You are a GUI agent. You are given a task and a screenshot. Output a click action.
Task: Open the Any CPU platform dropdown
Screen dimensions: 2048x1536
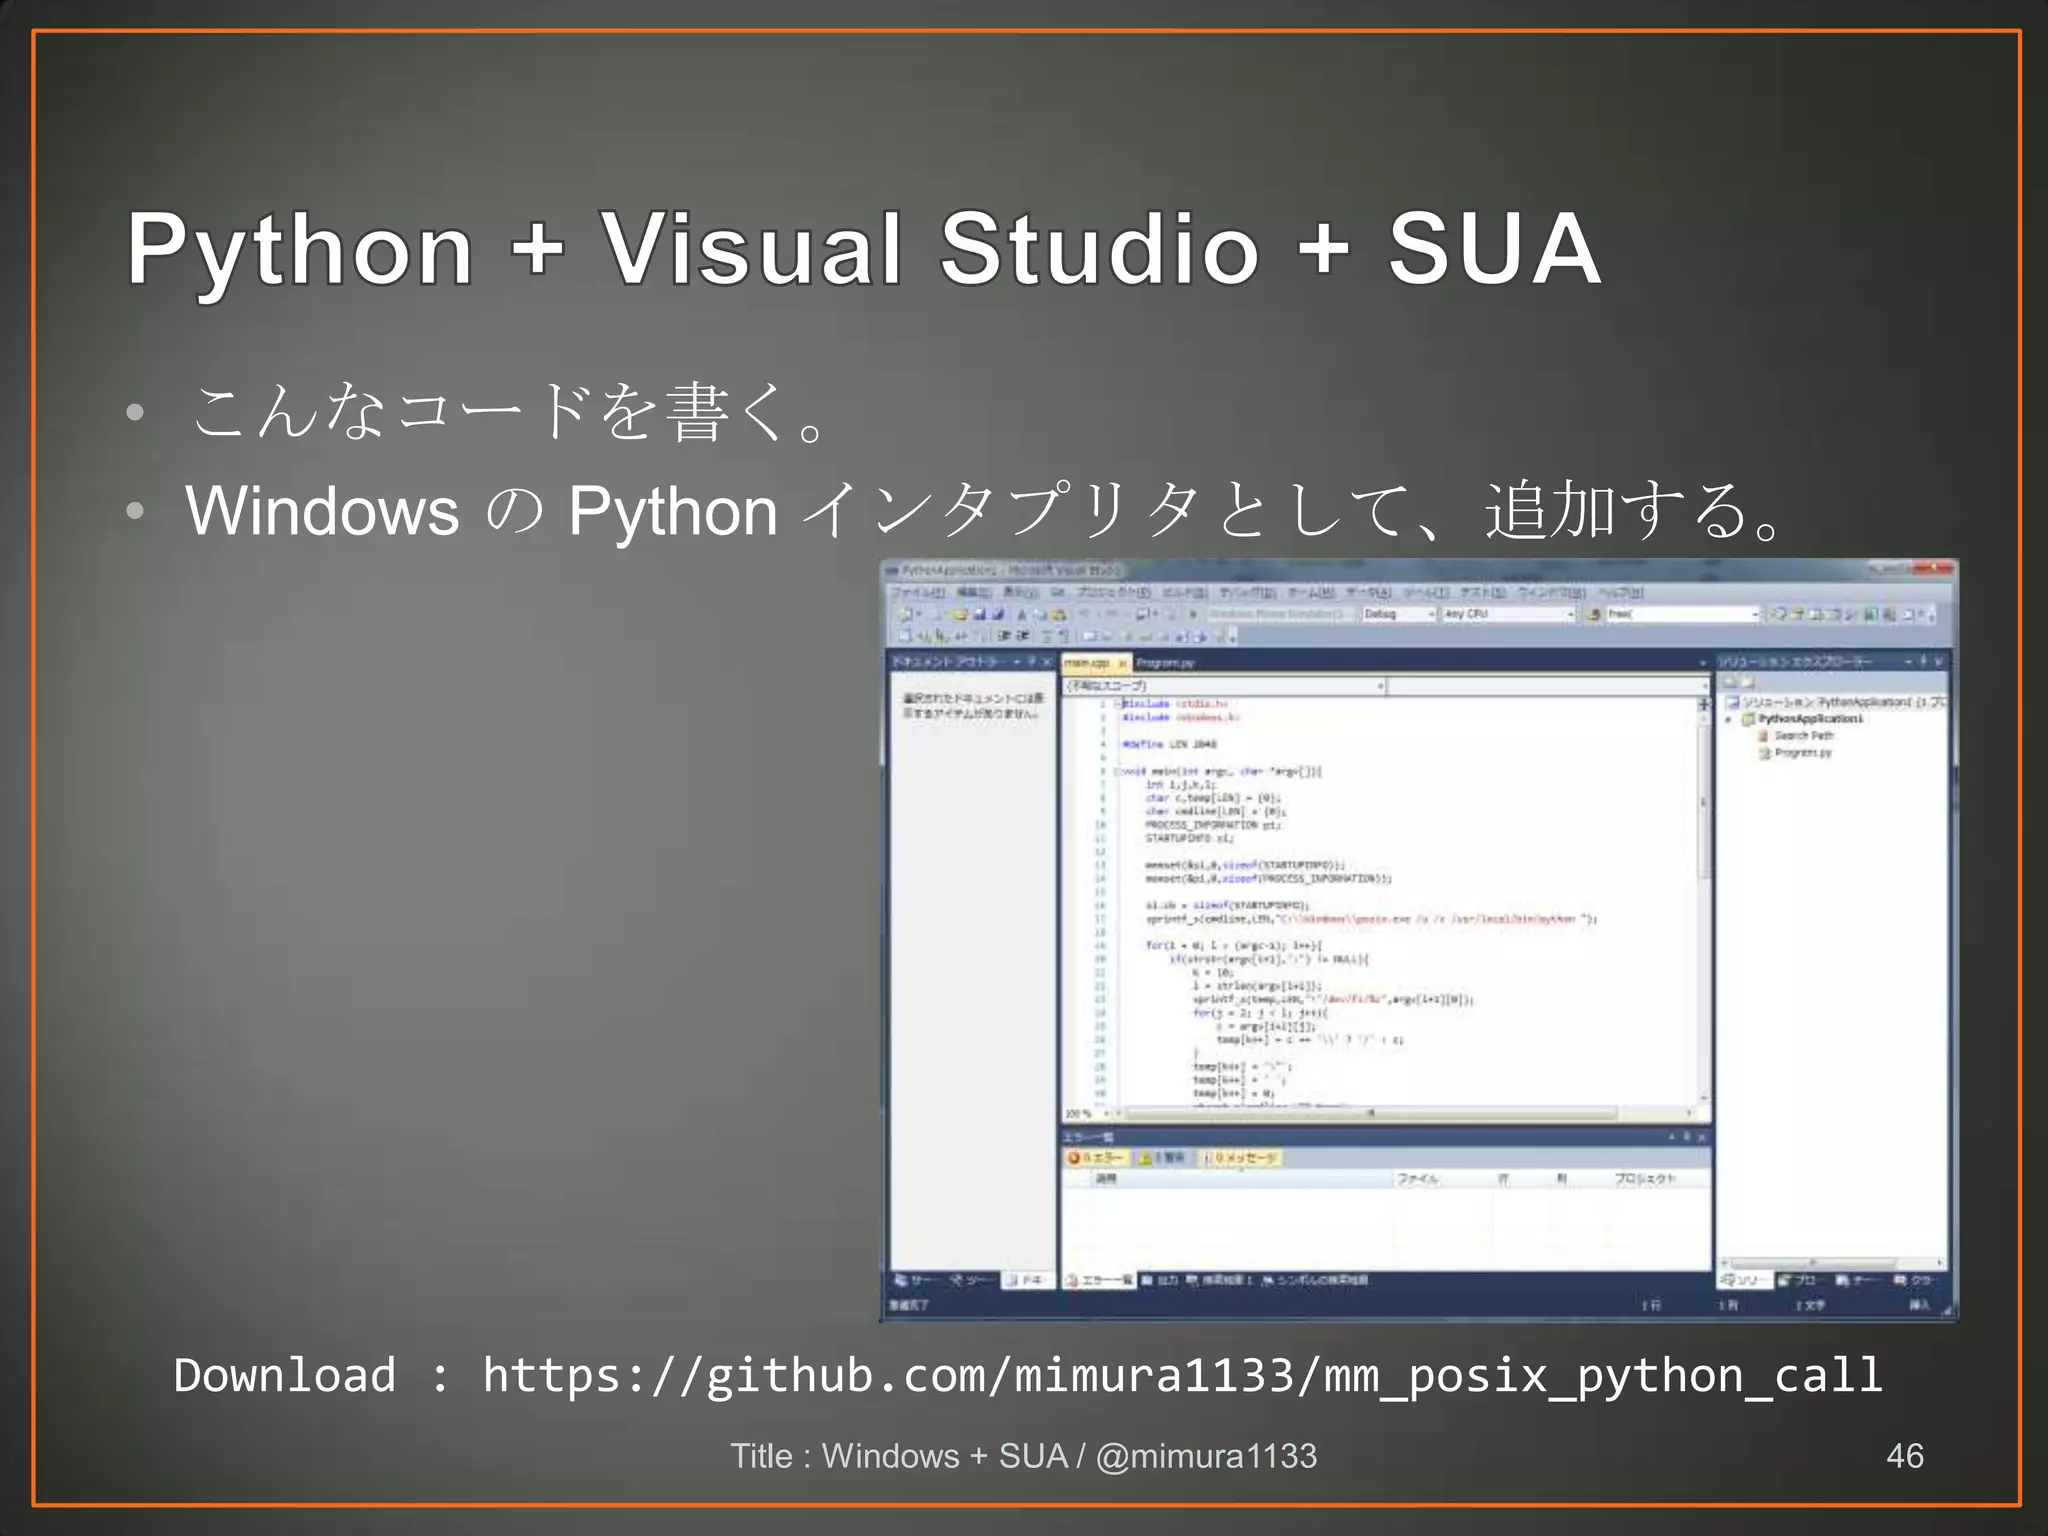click(1508, 614)
